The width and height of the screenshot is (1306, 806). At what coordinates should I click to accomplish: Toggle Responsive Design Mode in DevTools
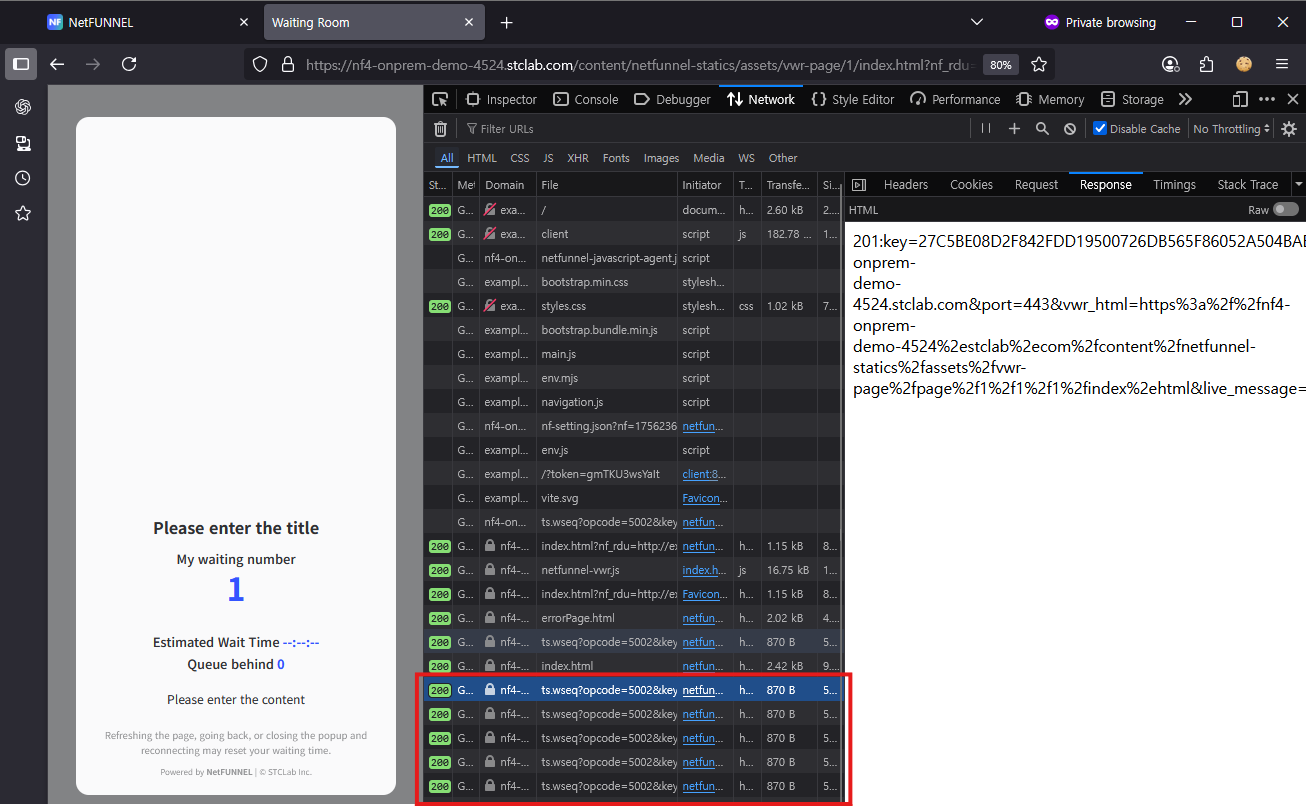pyautogui.click(x=1239, y=99)
